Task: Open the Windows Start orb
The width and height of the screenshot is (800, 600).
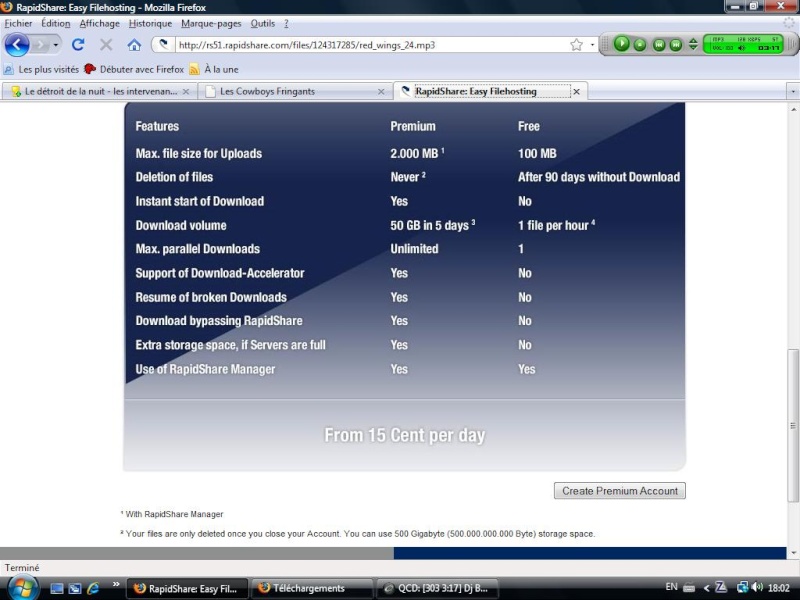Action: [22, 588]
